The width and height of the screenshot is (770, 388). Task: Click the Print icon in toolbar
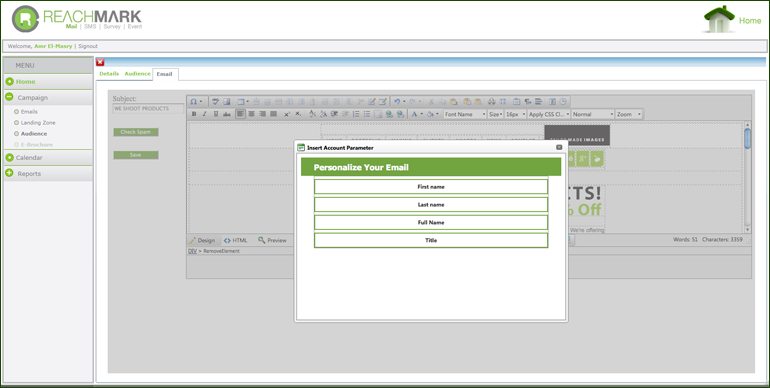[x=492, y=102]
